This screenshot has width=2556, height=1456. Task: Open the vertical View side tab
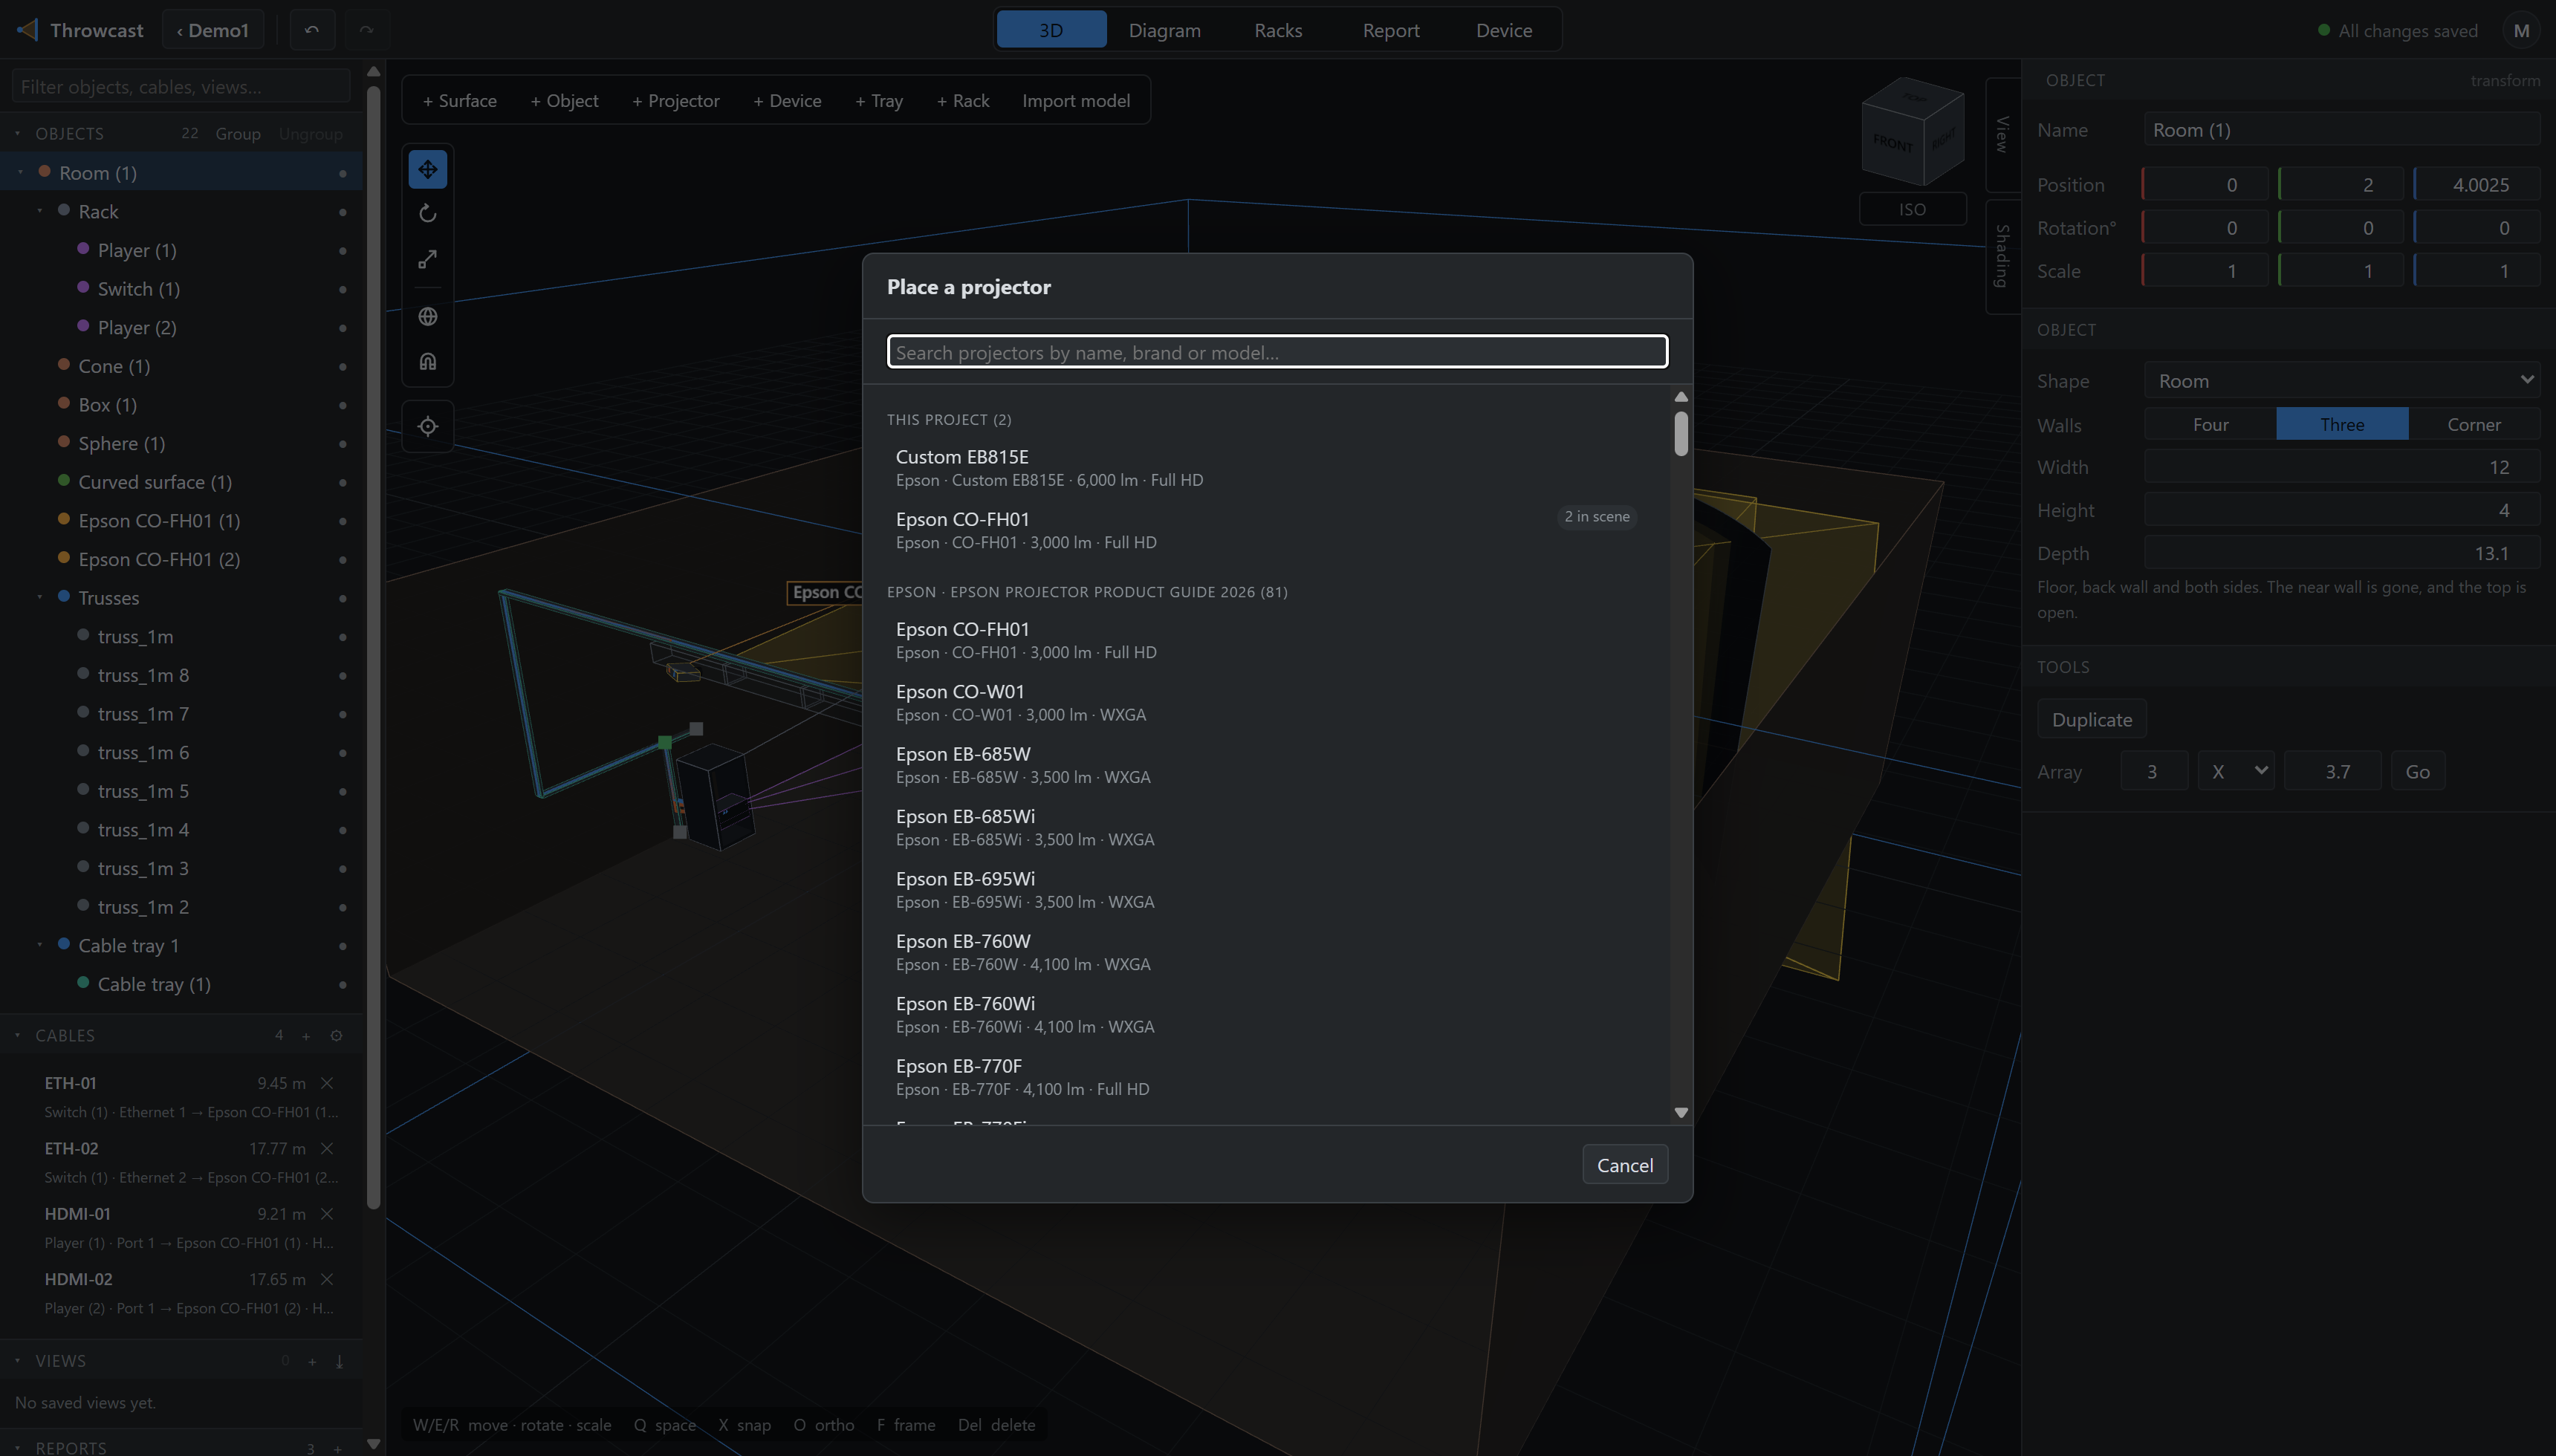tap(2002, 135)
